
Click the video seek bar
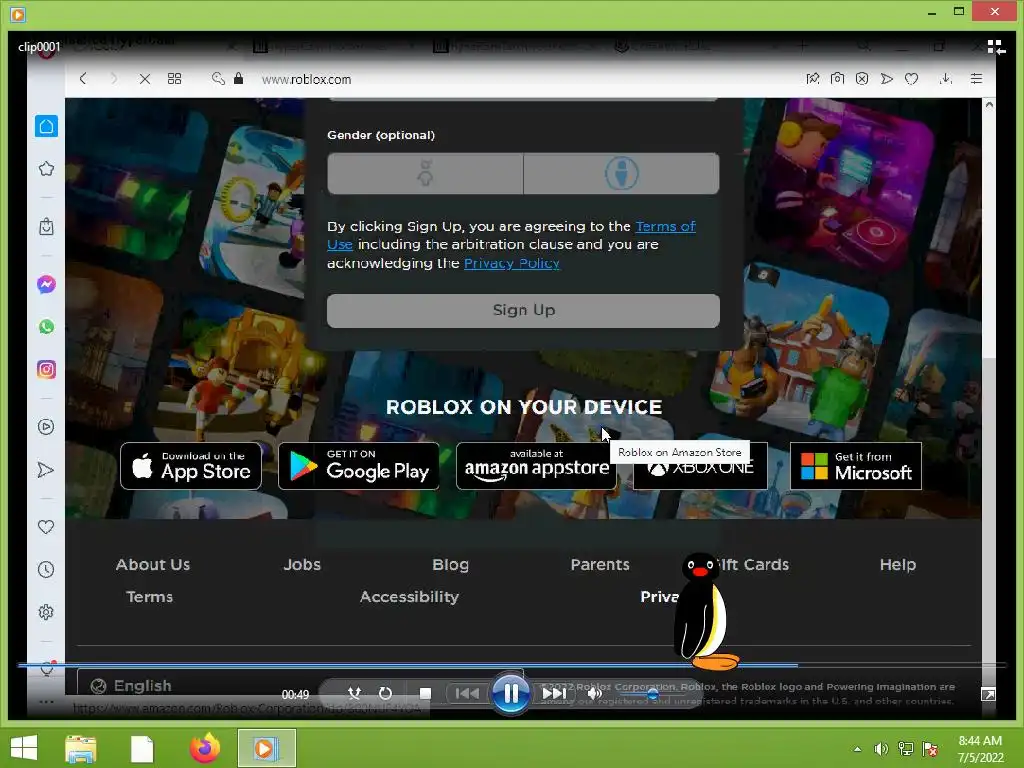[x=512, y=665]
